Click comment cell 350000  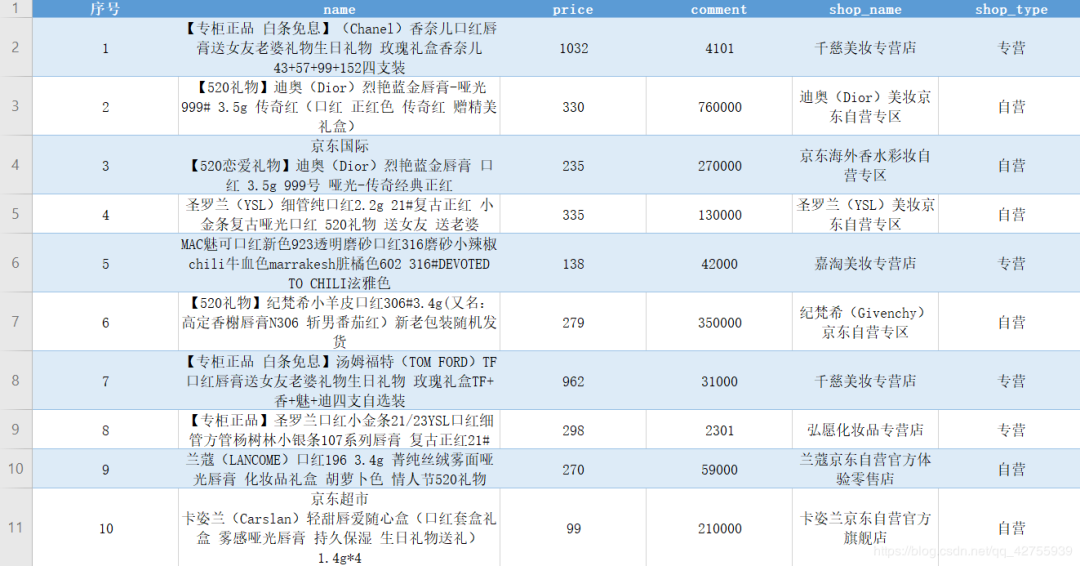click(x=719, y=322)
